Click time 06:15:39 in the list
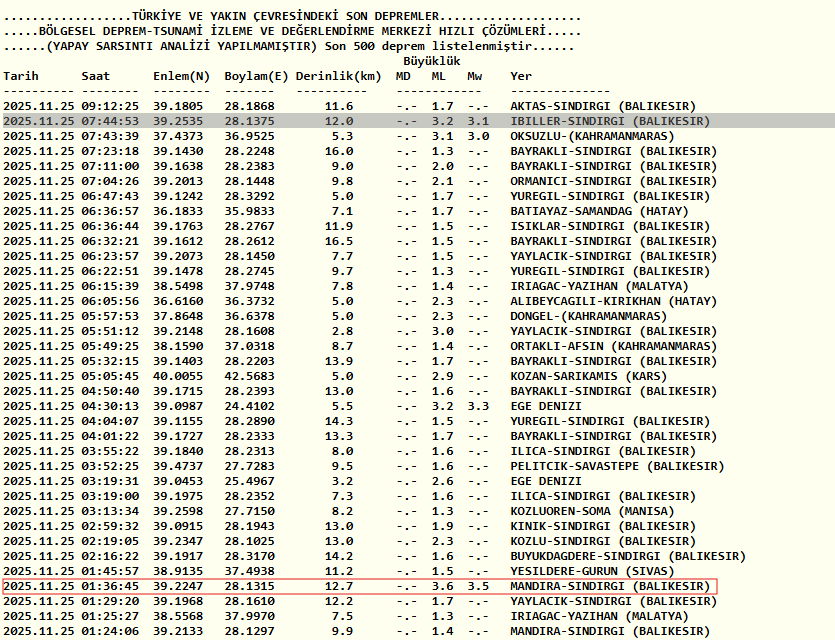The image size is (835, 640). pos(110,286)
